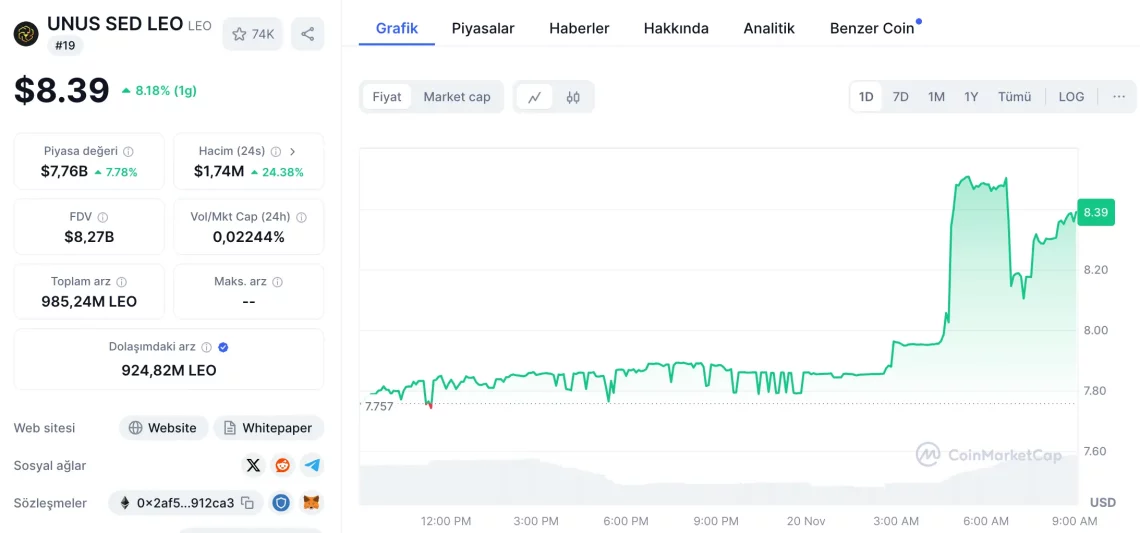1140x533 pixels.
Task: Switch to candlestick chart view icon
Action: coord(573,97)
